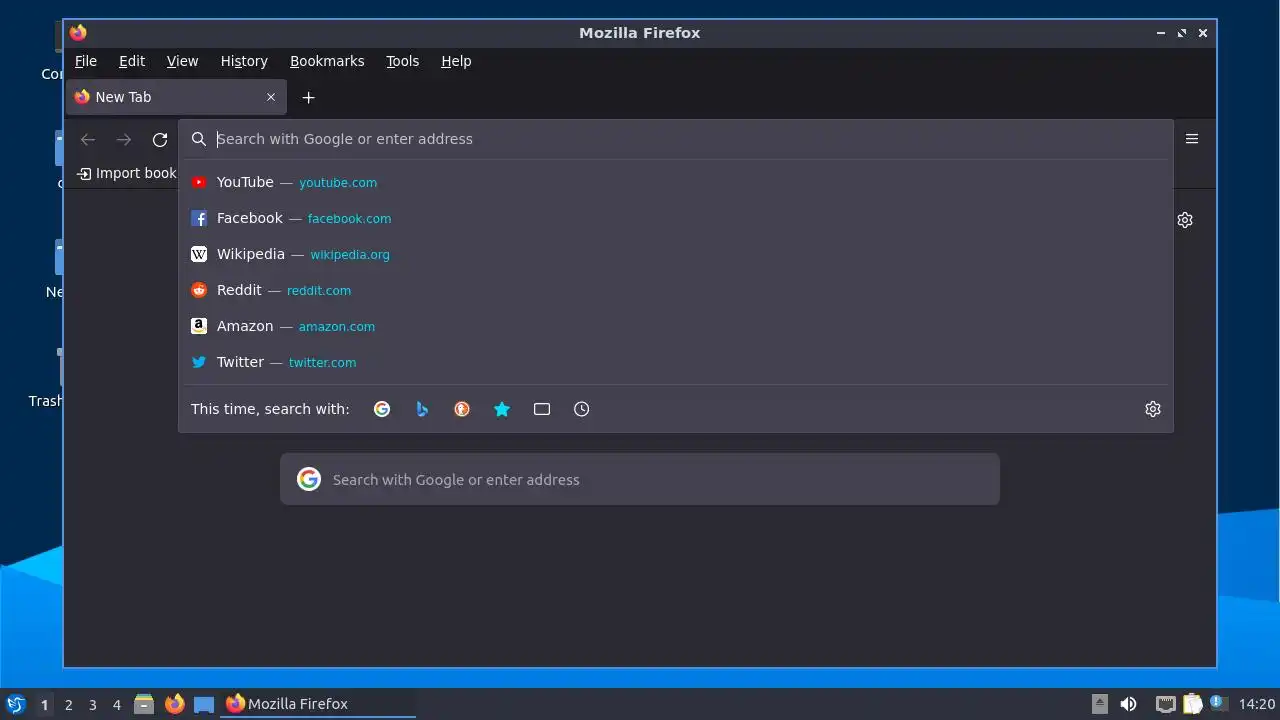The image size is (1280, 720).
Task: Click the Import bookmarks toolbar button
Action: pos(127,173)
